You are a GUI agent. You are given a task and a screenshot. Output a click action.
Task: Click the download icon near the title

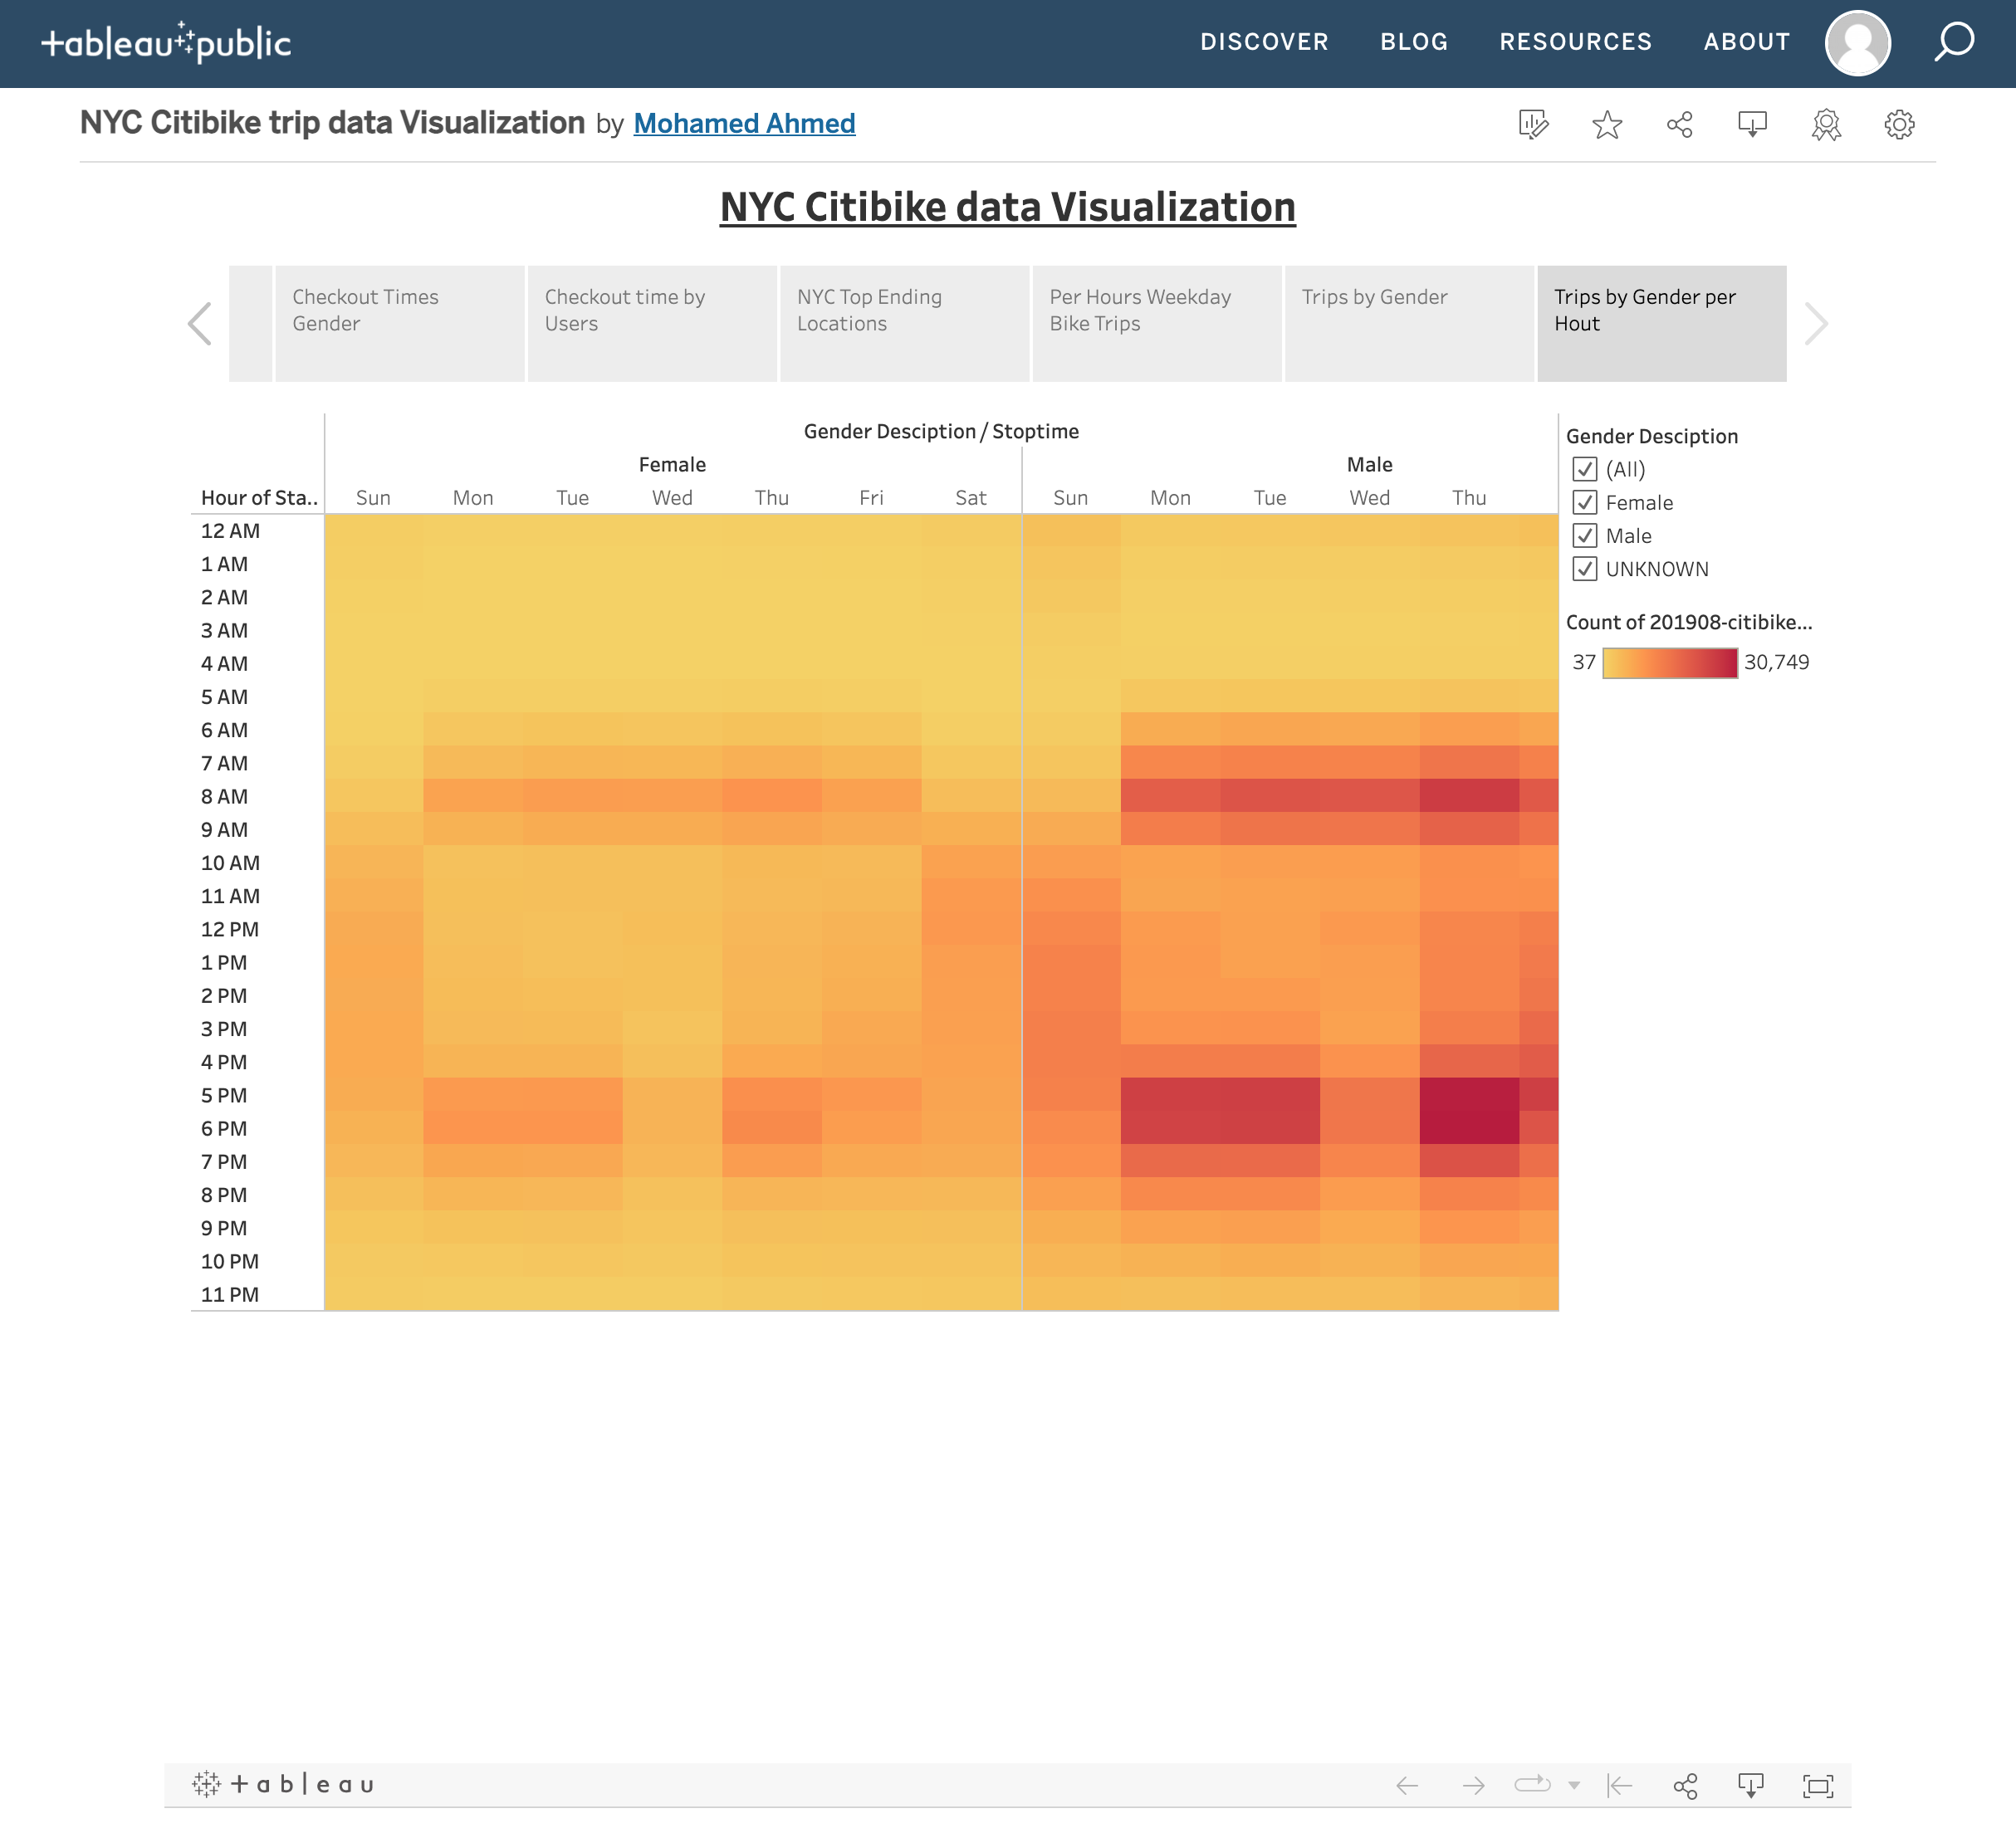(1753, 124)
